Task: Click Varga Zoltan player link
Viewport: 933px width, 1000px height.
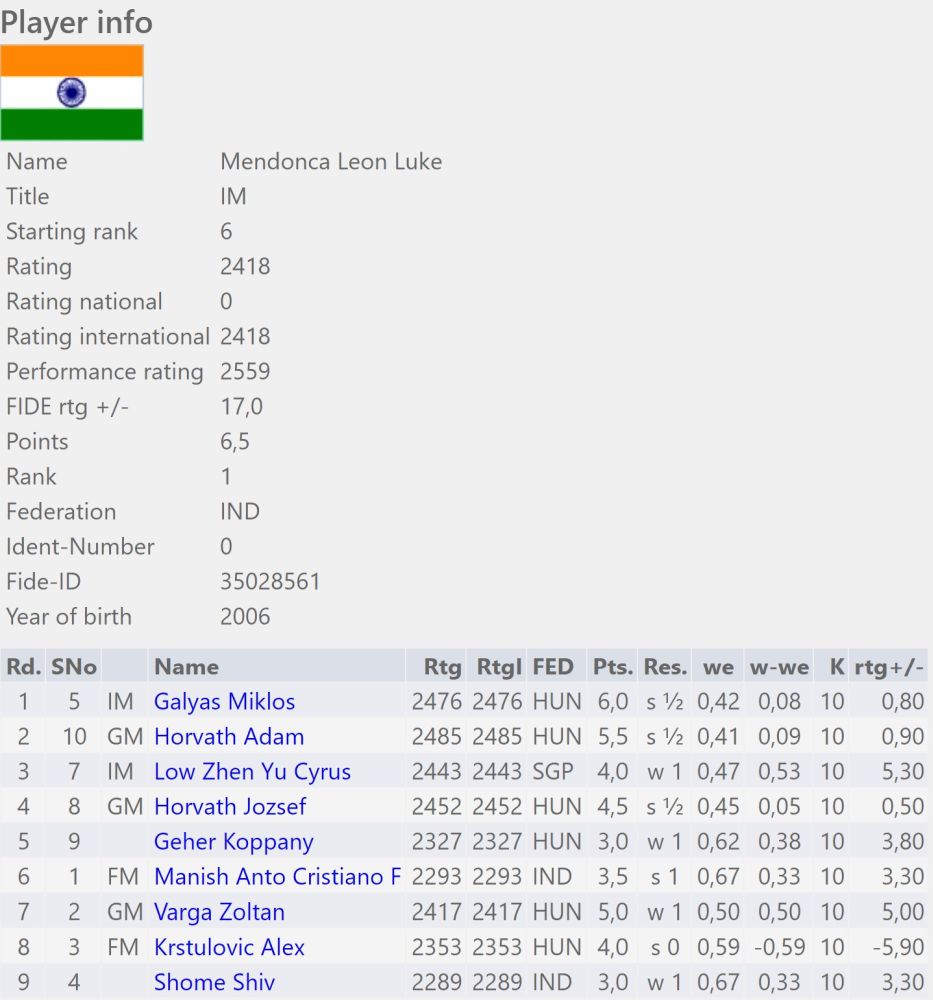Action: (x=219, y=912)
